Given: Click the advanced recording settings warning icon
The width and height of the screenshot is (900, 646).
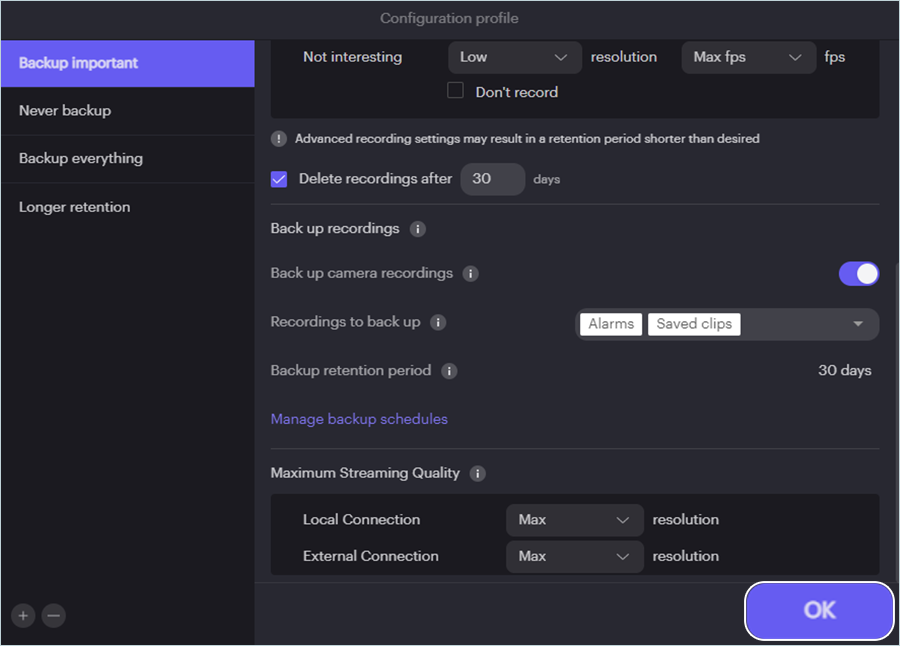Looking at the screenshot, I should (279, 139).
